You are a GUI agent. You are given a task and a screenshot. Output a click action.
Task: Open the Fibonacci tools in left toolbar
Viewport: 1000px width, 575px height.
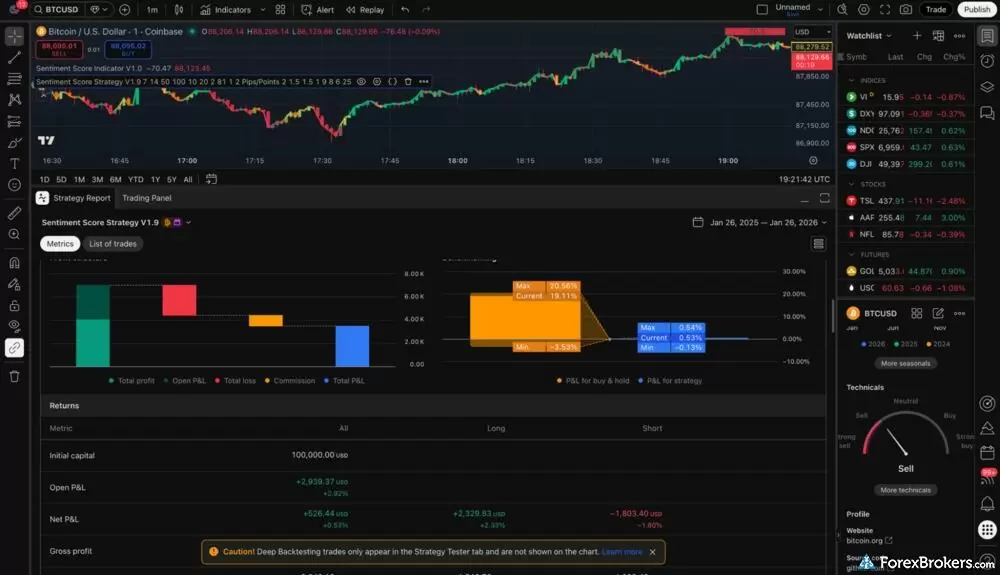(14, 78)
